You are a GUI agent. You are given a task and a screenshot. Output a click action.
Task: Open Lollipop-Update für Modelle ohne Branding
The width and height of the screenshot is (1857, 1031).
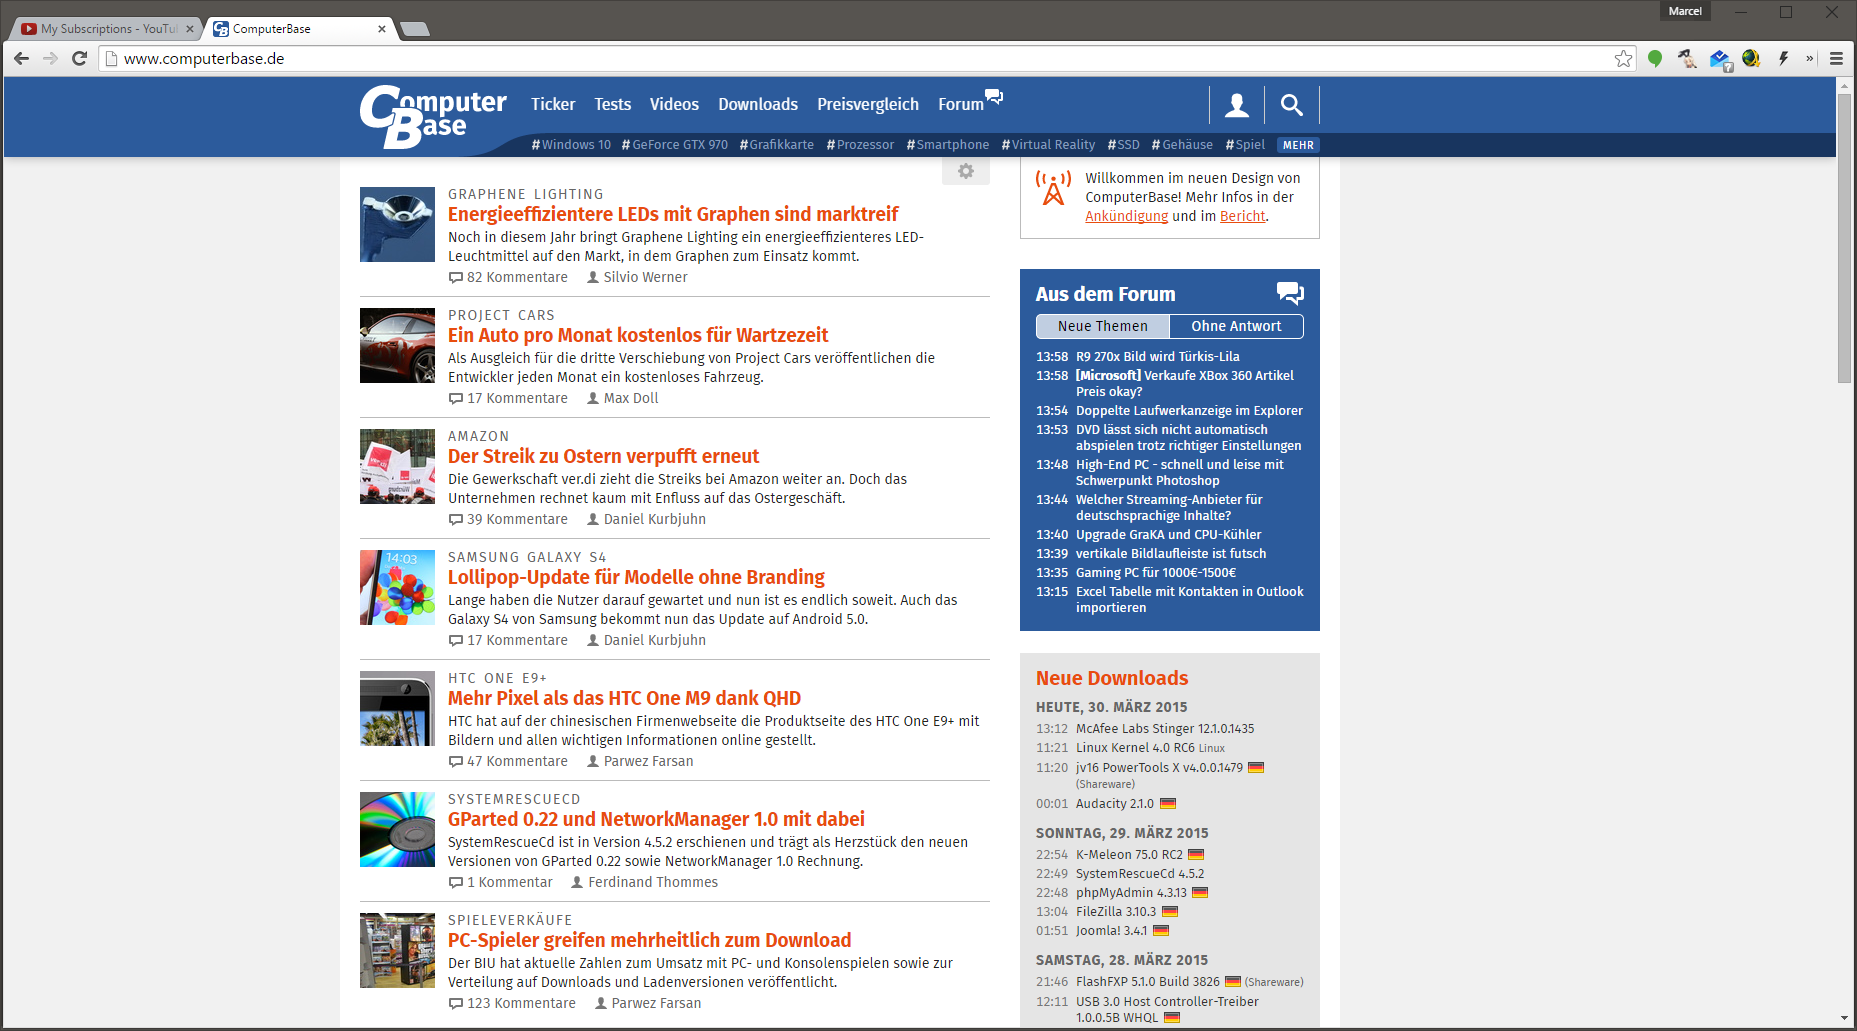point(636,577)
